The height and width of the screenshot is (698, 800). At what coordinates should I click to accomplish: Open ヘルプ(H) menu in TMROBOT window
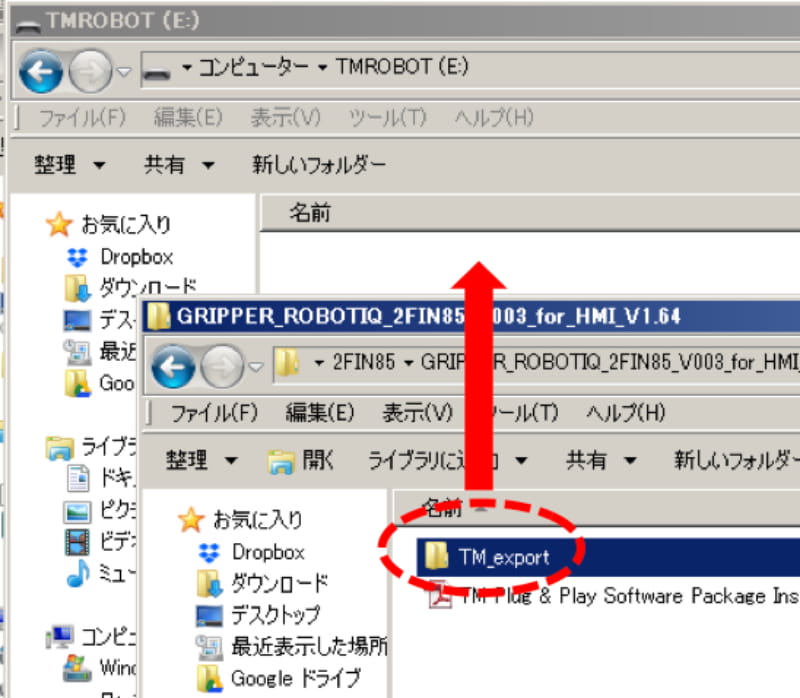click(494, 118)
